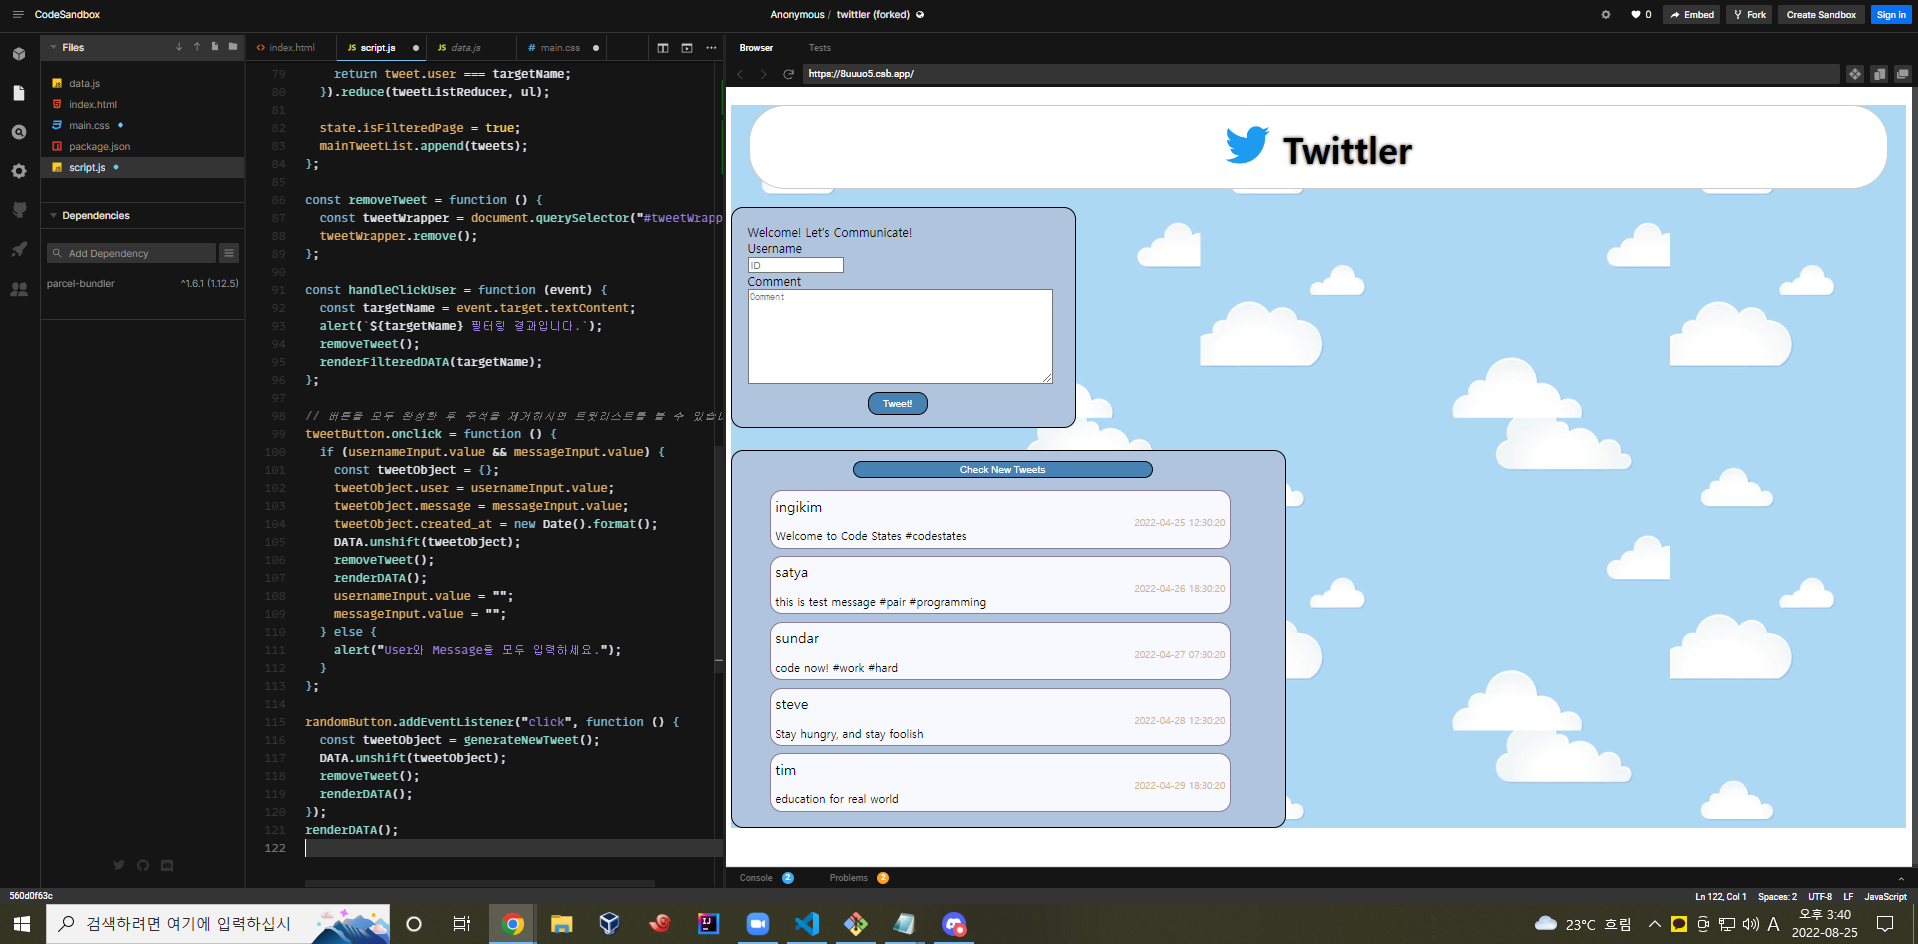
Task: Click the preview copy icon beside address bar
Action: pyautogui.click(x=1879, y=74)
